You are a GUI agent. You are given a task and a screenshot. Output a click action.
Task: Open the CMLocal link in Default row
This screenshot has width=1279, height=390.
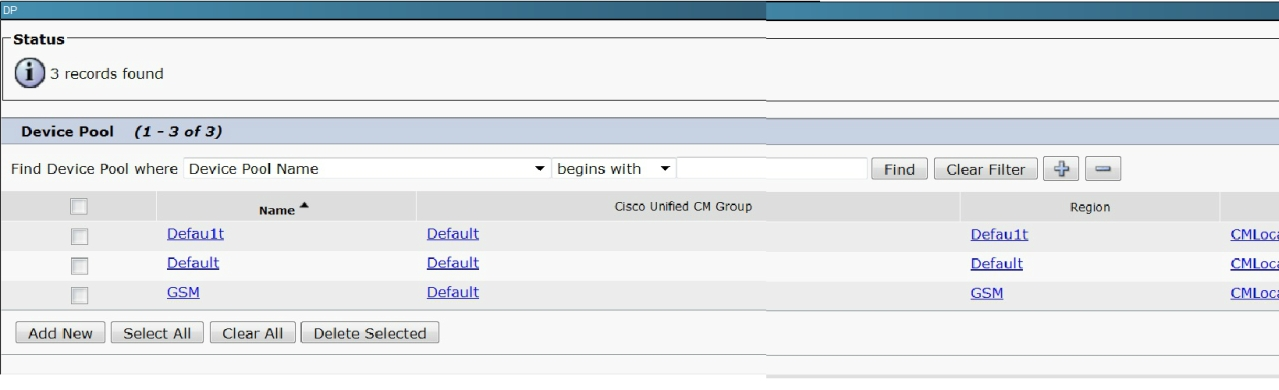1254,263
